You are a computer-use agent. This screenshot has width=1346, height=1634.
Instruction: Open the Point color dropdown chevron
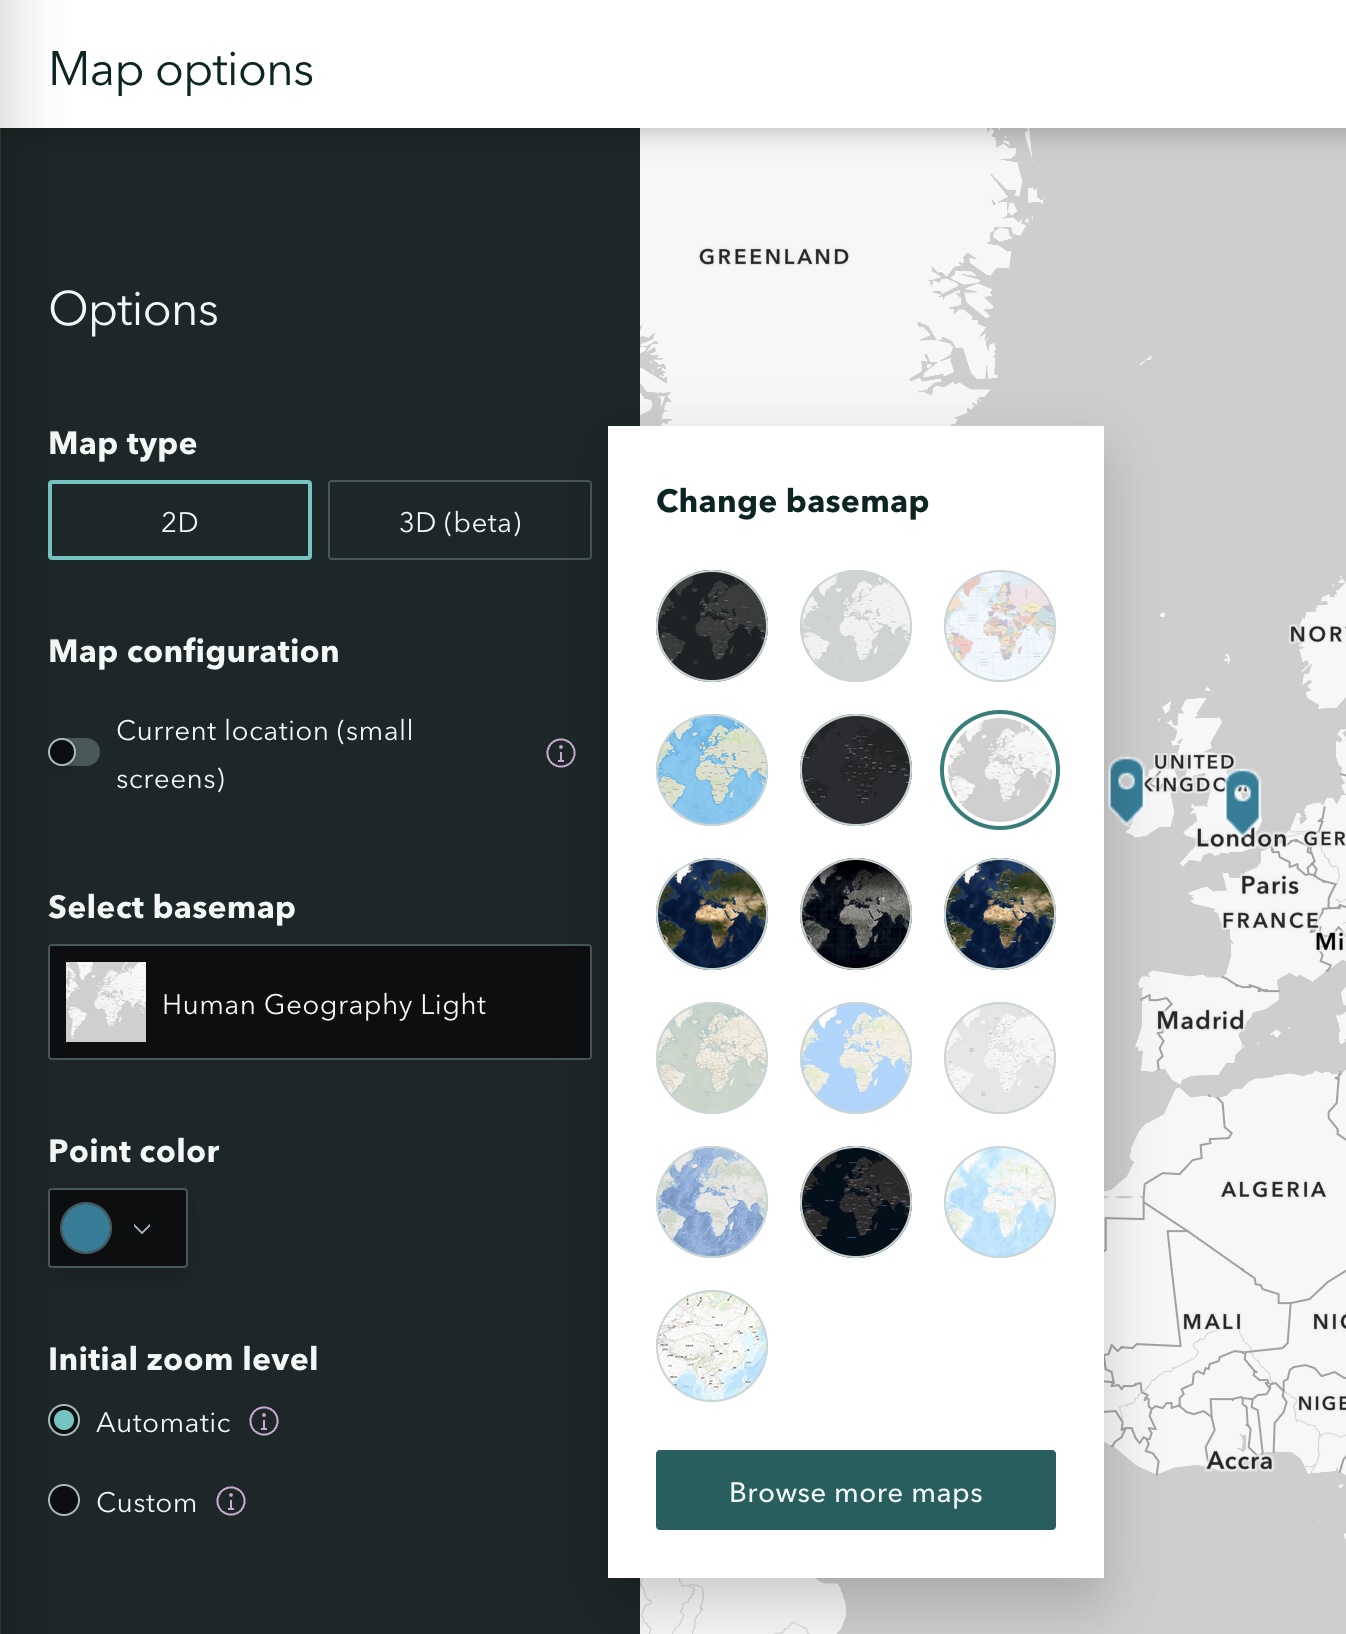coord(142,1229)
